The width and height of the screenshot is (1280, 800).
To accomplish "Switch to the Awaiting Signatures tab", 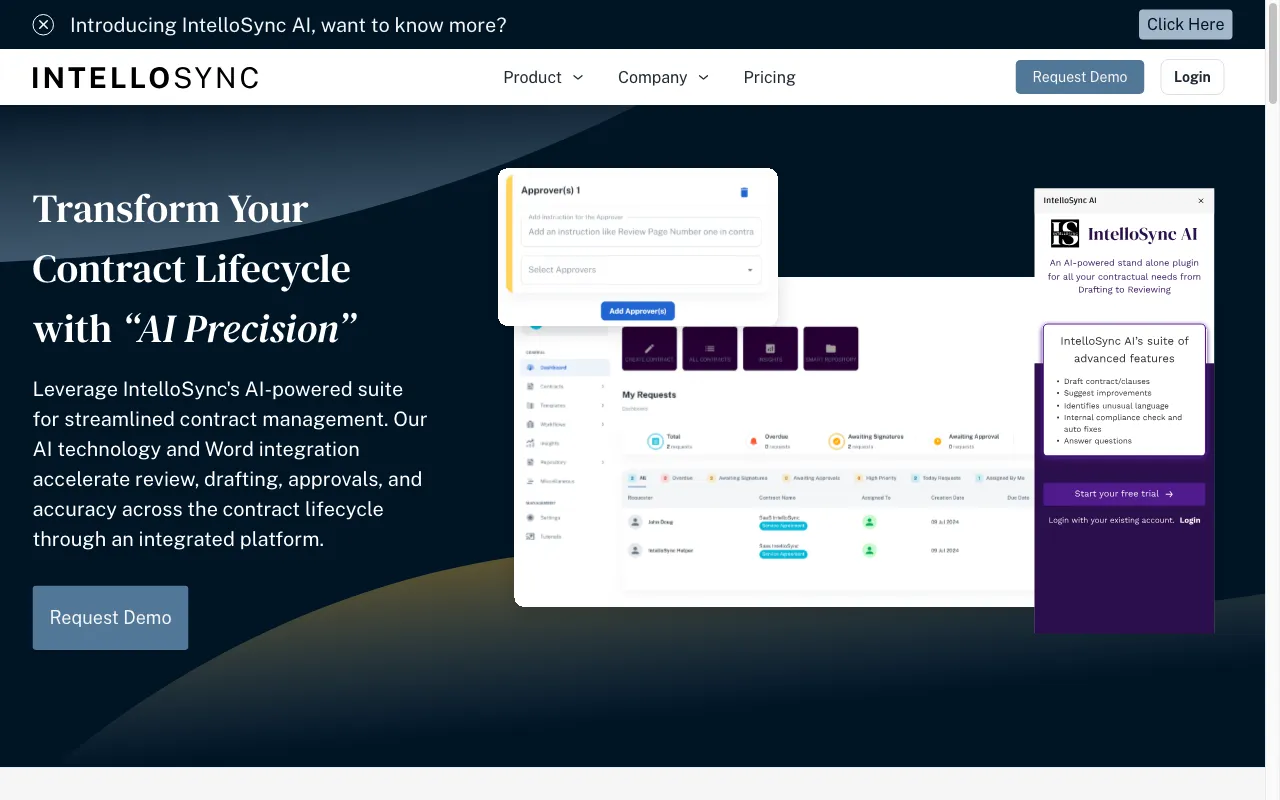I will pyautogui.click(x=738, y=478).
